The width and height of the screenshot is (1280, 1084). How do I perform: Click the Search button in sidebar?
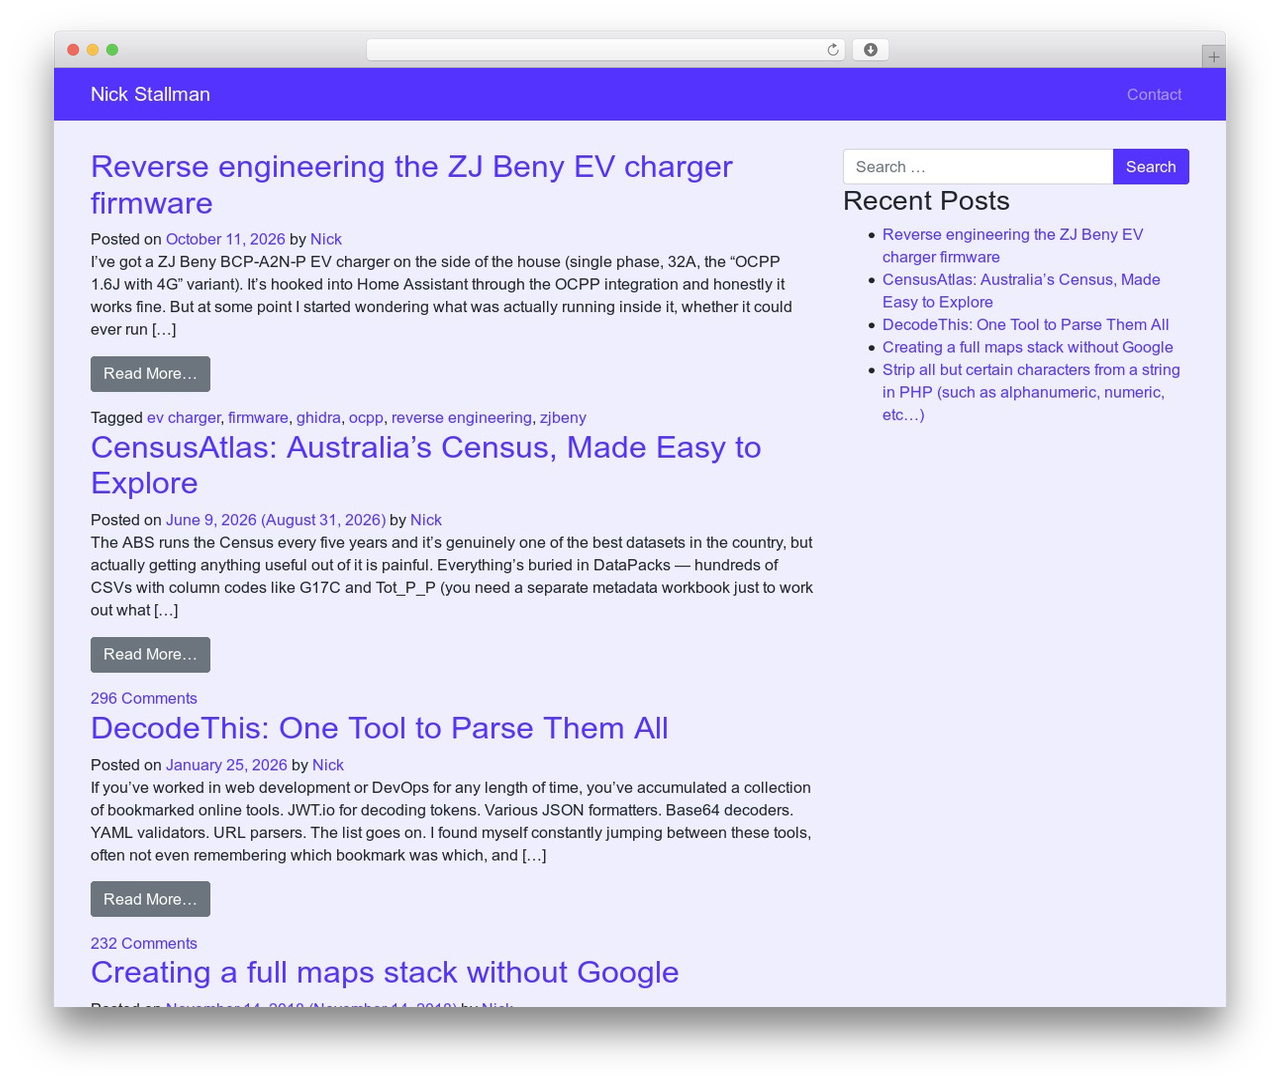(x=1151, y=167)
